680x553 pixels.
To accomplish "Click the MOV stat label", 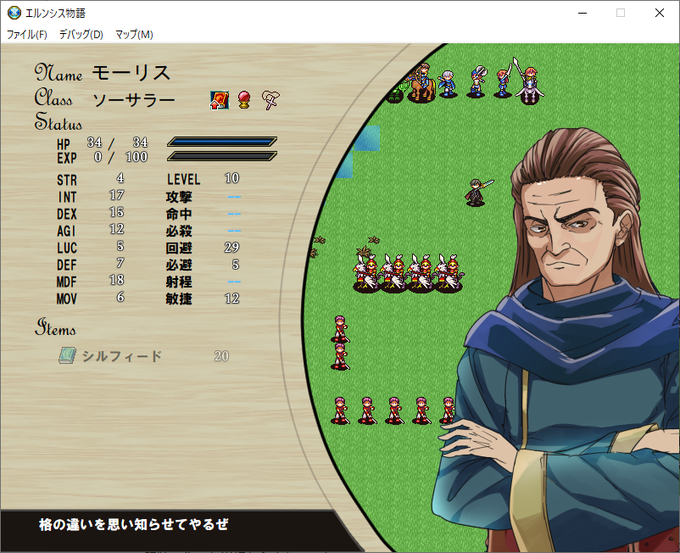I will tap(67, 299).
